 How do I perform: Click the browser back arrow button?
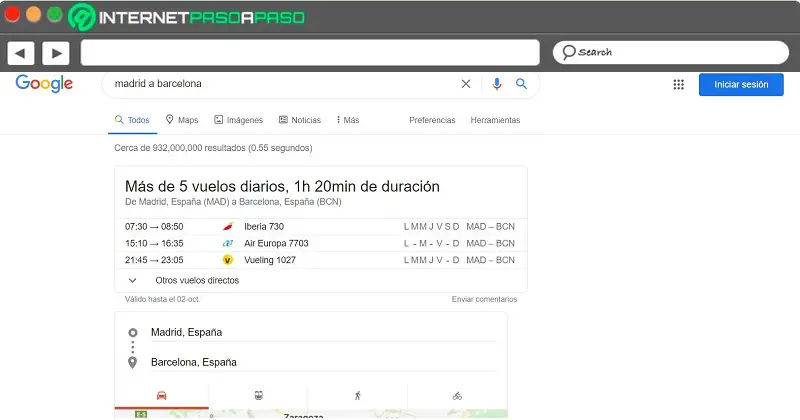tap(21, 53)
